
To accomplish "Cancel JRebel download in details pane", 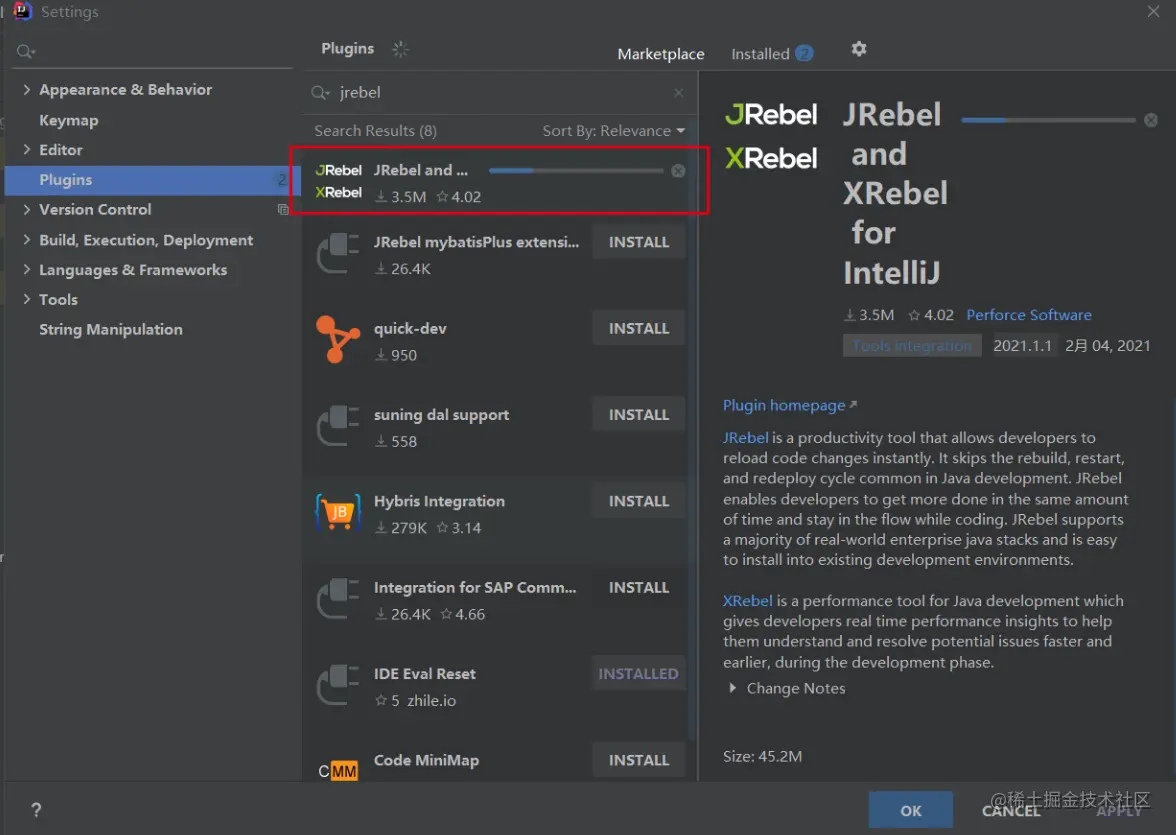I will pos(1150,120).
